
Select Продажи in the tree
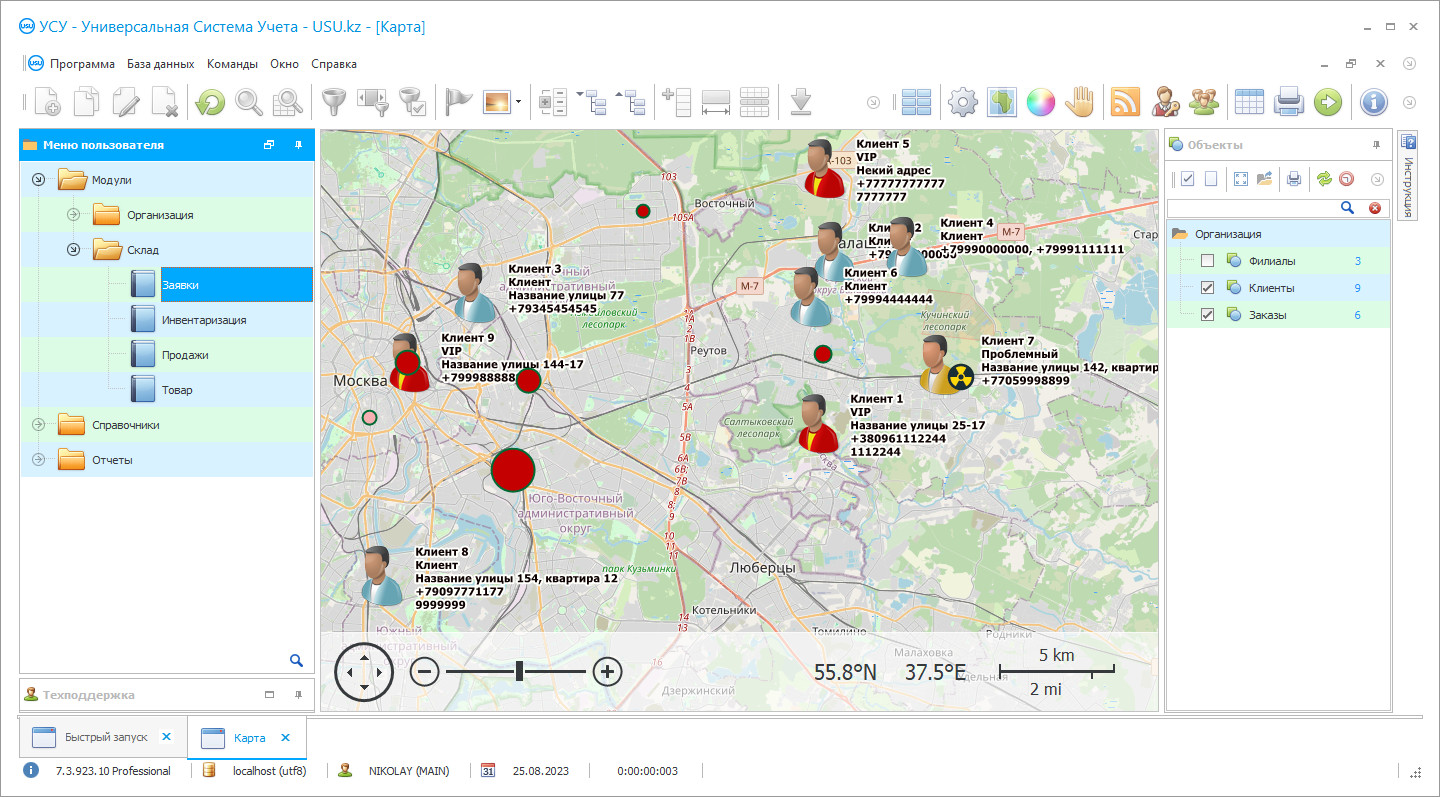click(185, 355)
